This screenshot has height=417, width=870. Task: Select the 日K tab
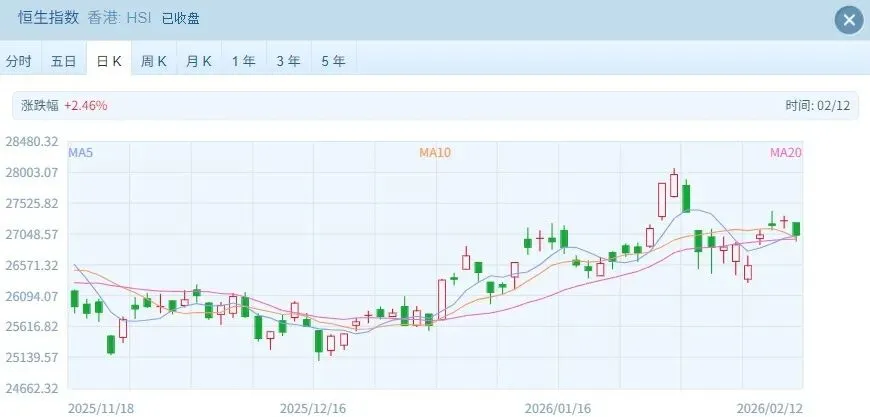pyautogui.click(x=109, y=61)
